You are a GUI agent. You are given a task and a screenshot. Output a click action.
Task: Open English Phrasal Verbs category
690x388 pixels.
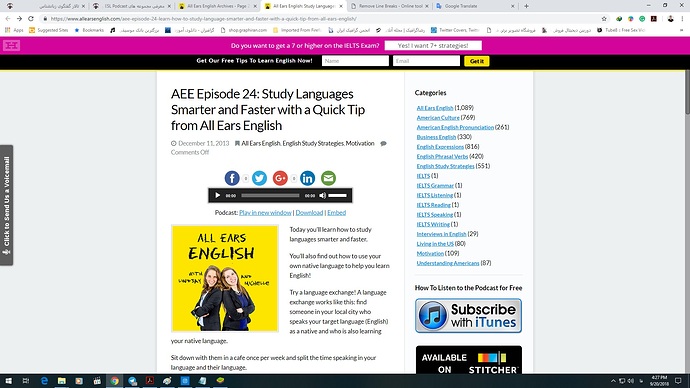442,156
